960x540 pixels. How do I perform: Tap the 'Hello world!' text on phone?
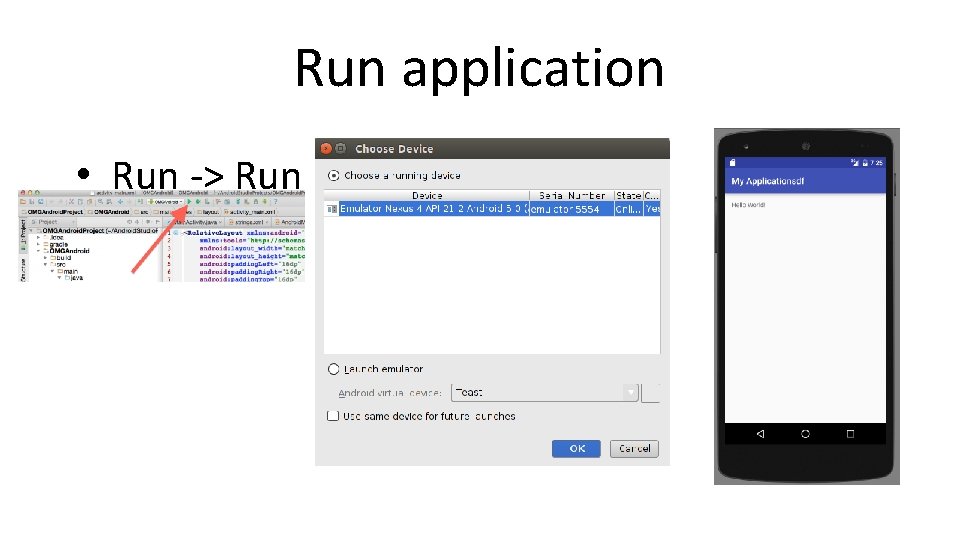tap(748, 205)
